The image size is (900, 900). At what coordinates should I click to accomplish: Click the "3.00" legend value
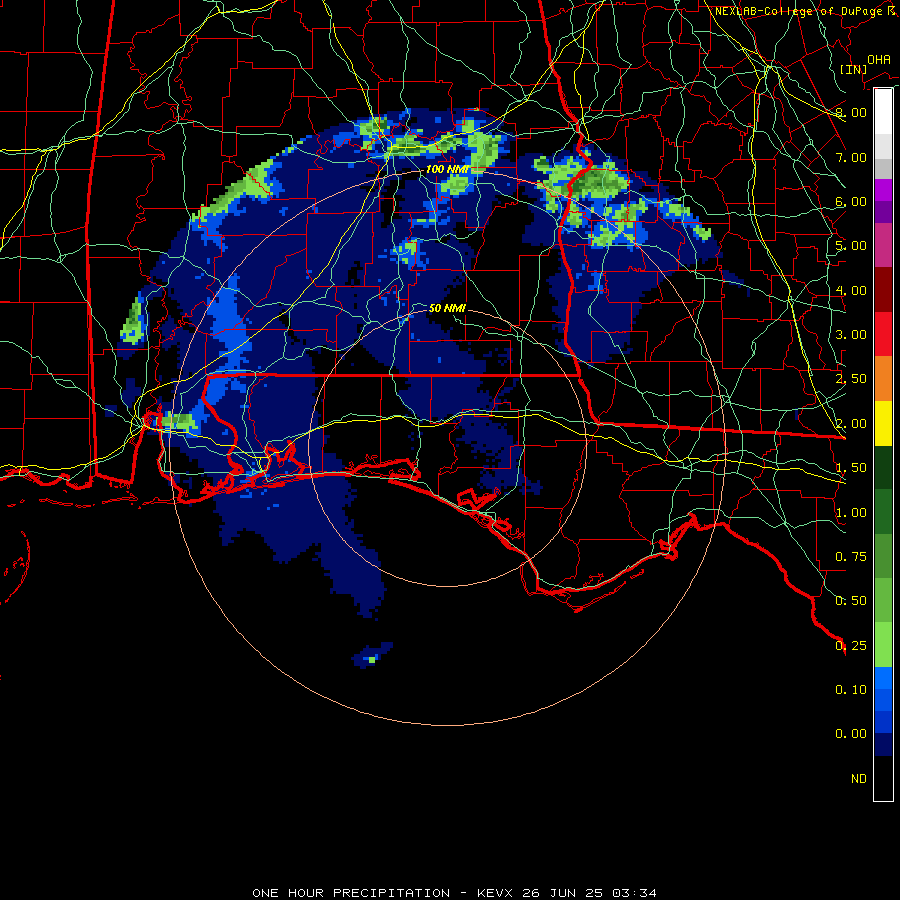click(851, 335)
